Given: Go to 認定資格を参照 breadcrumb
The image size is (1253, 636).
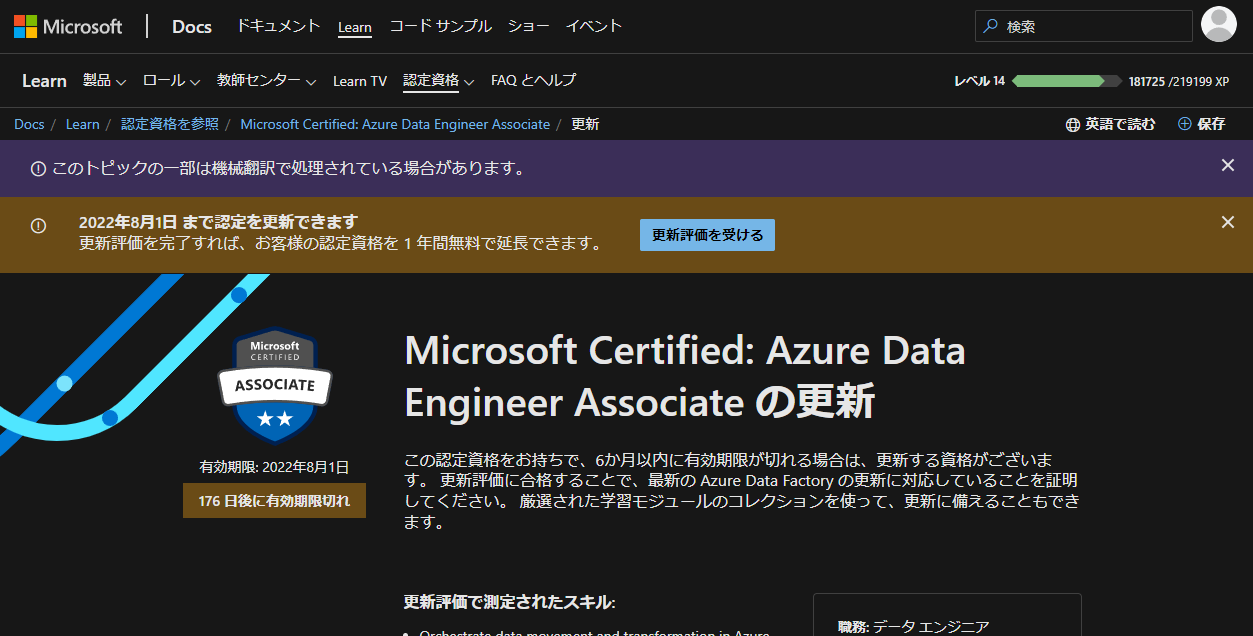Looking at the screenshot, I should (170, 124).
